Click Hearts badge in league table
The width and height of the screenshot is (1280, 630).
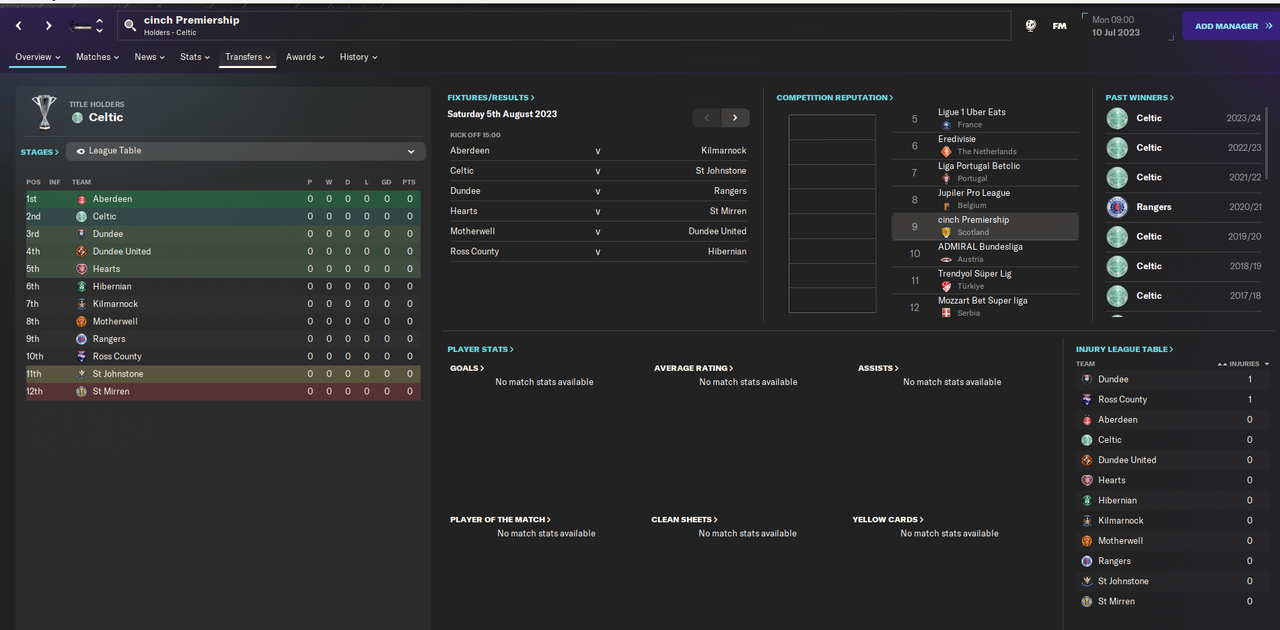82,269
